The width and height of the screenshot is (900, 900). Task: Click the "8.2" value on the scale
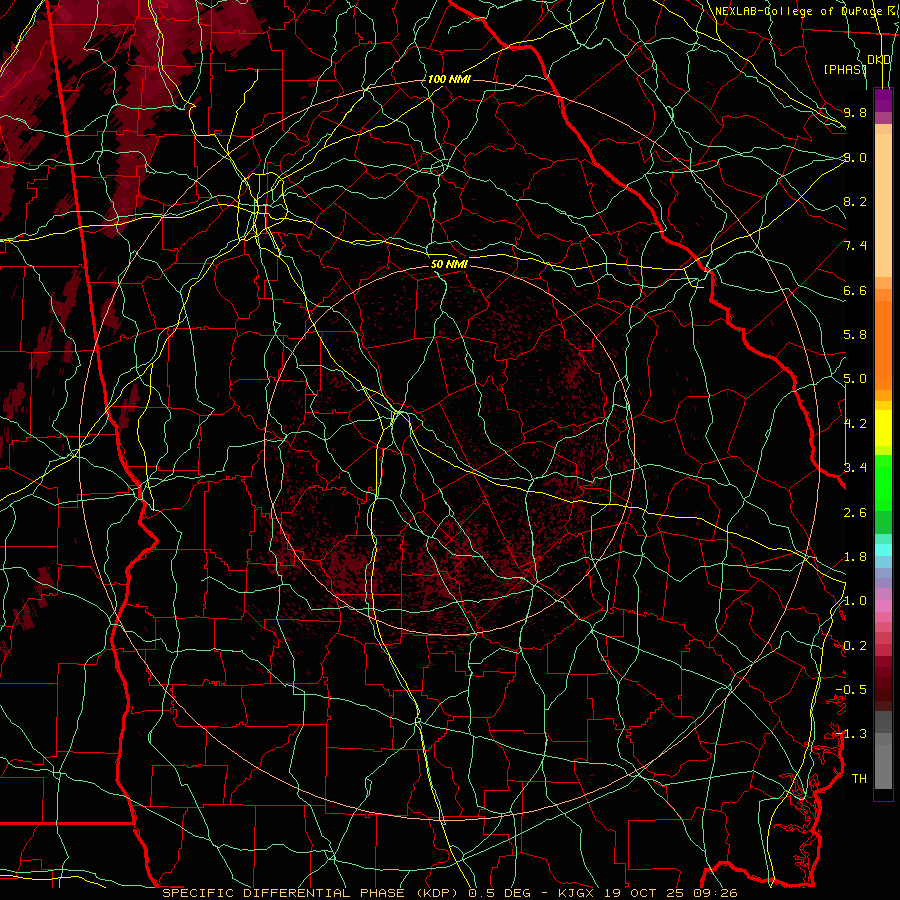[855, 201]
